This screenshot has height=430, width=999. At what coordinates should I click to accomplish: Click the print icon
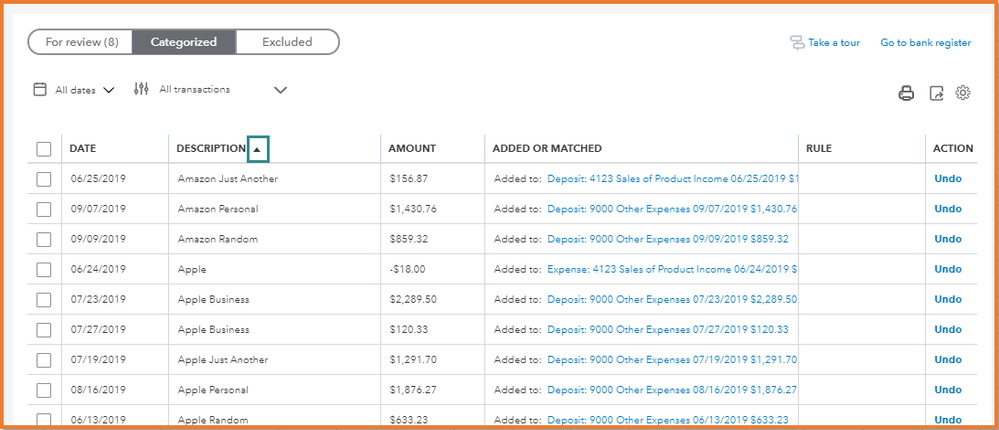click(906, 93)
